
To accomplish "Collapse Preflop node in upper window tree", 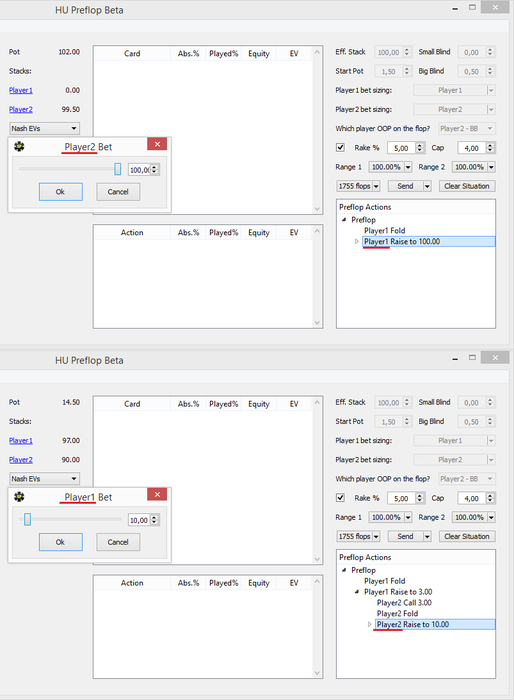I will point(344,220).
